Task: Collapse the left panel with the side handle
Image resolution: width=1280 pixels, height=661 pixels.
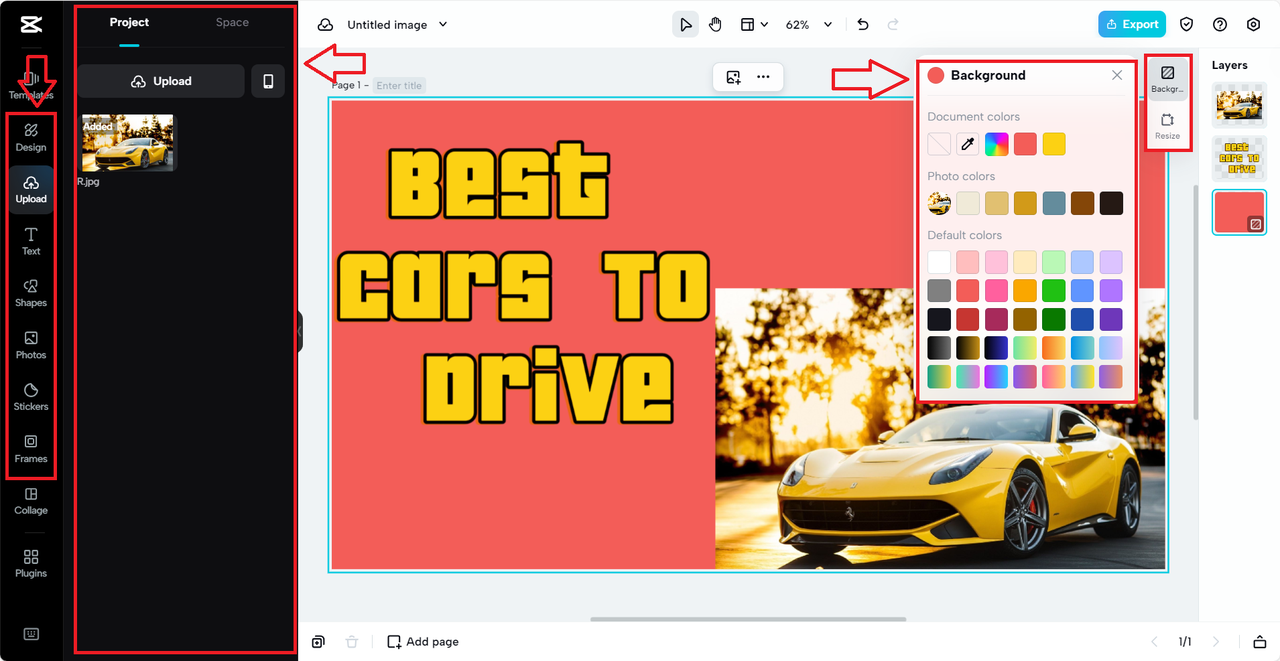Action: point(299,331)
